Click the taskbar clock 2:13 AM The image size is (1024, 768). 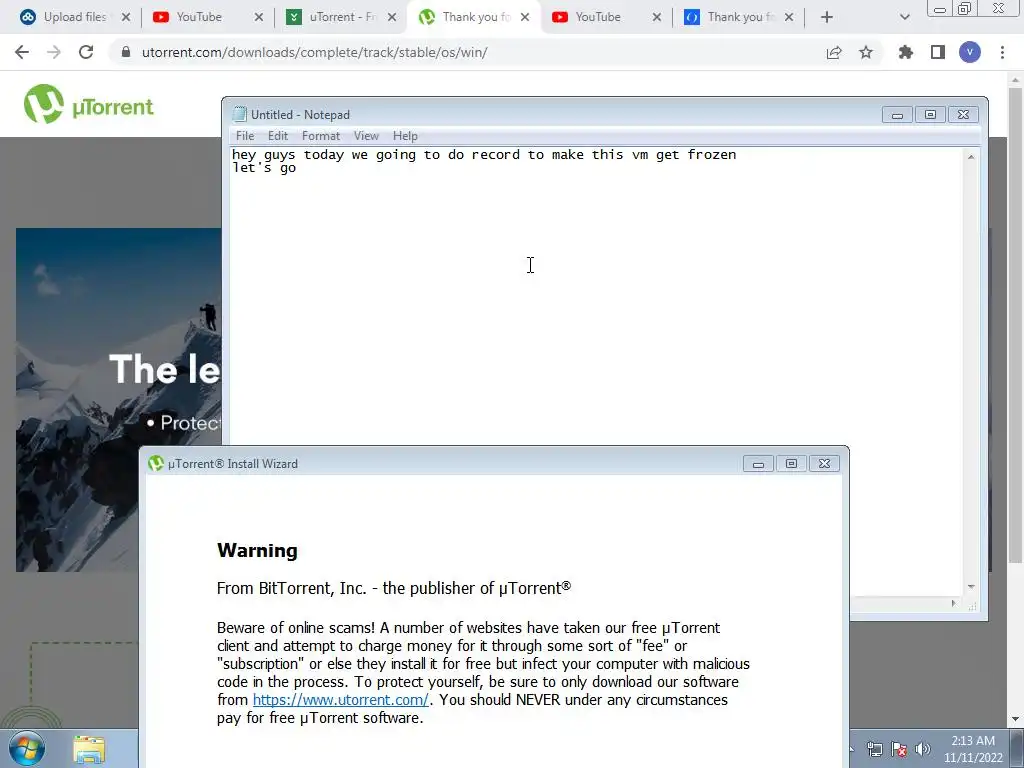[x=973, y=749]
